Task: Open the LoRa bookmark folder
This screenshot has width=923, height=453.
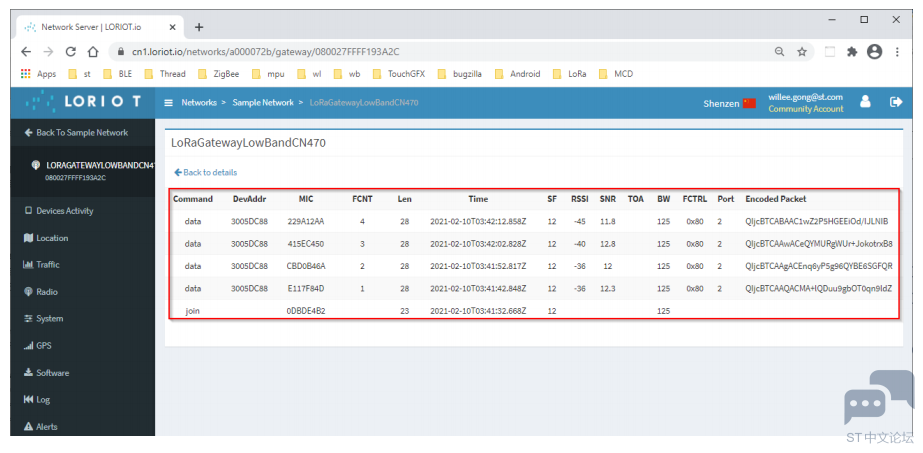Action: tap(570, 74)
